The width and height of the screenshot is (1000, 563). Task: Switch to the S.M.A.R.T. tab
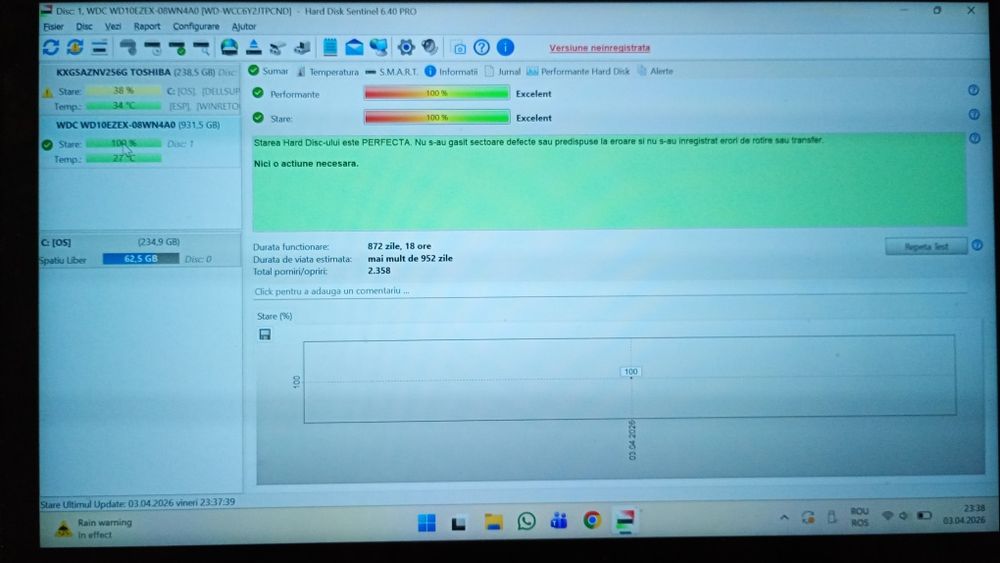click(x=392, y=71)
